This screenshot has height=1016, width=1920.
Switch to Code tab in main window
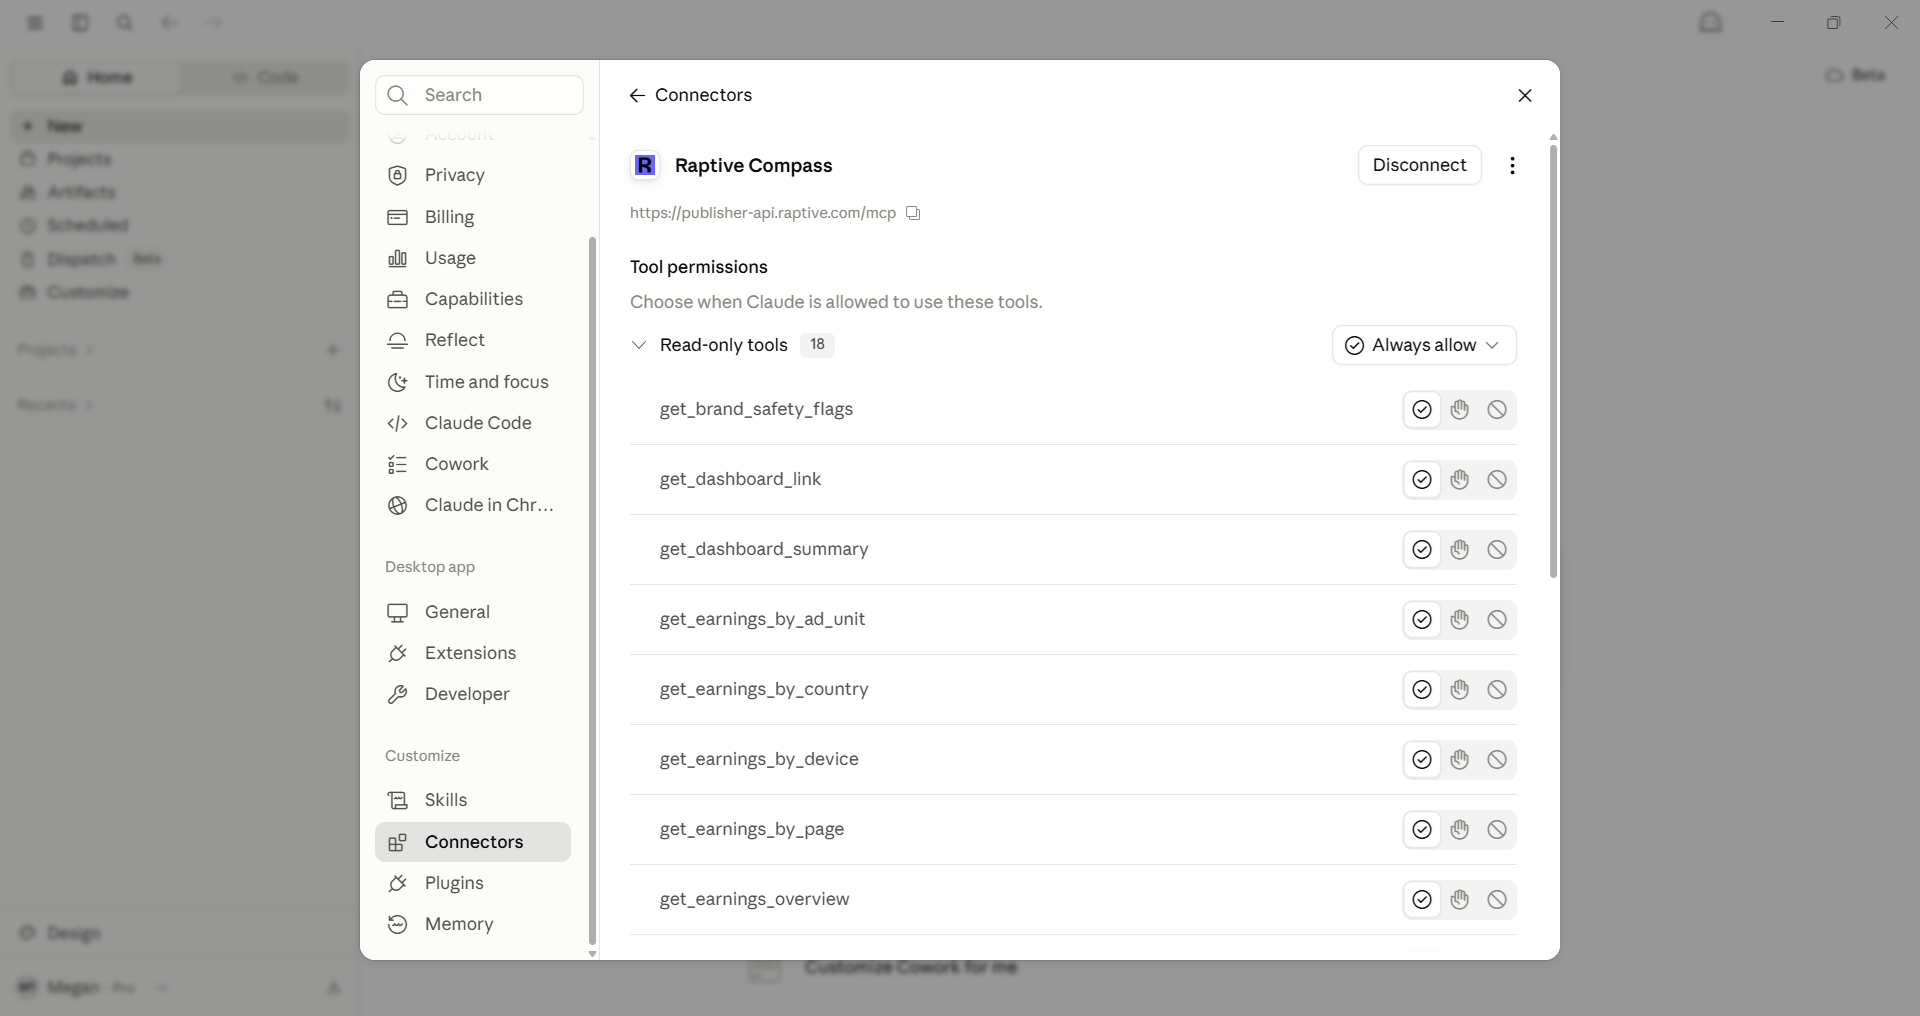point(266,77)
